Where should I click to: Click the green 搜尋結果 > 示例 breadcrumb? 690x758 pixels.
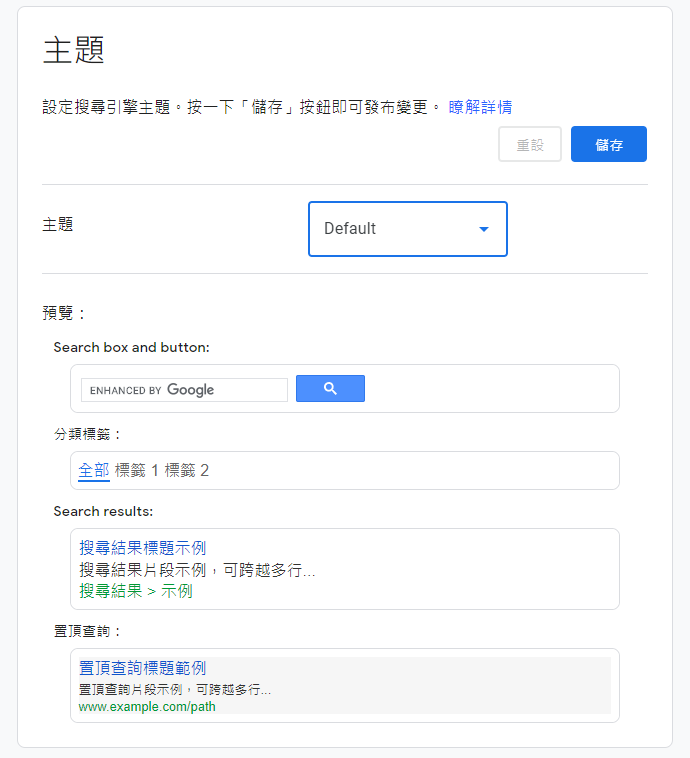[x=136, y=591]
